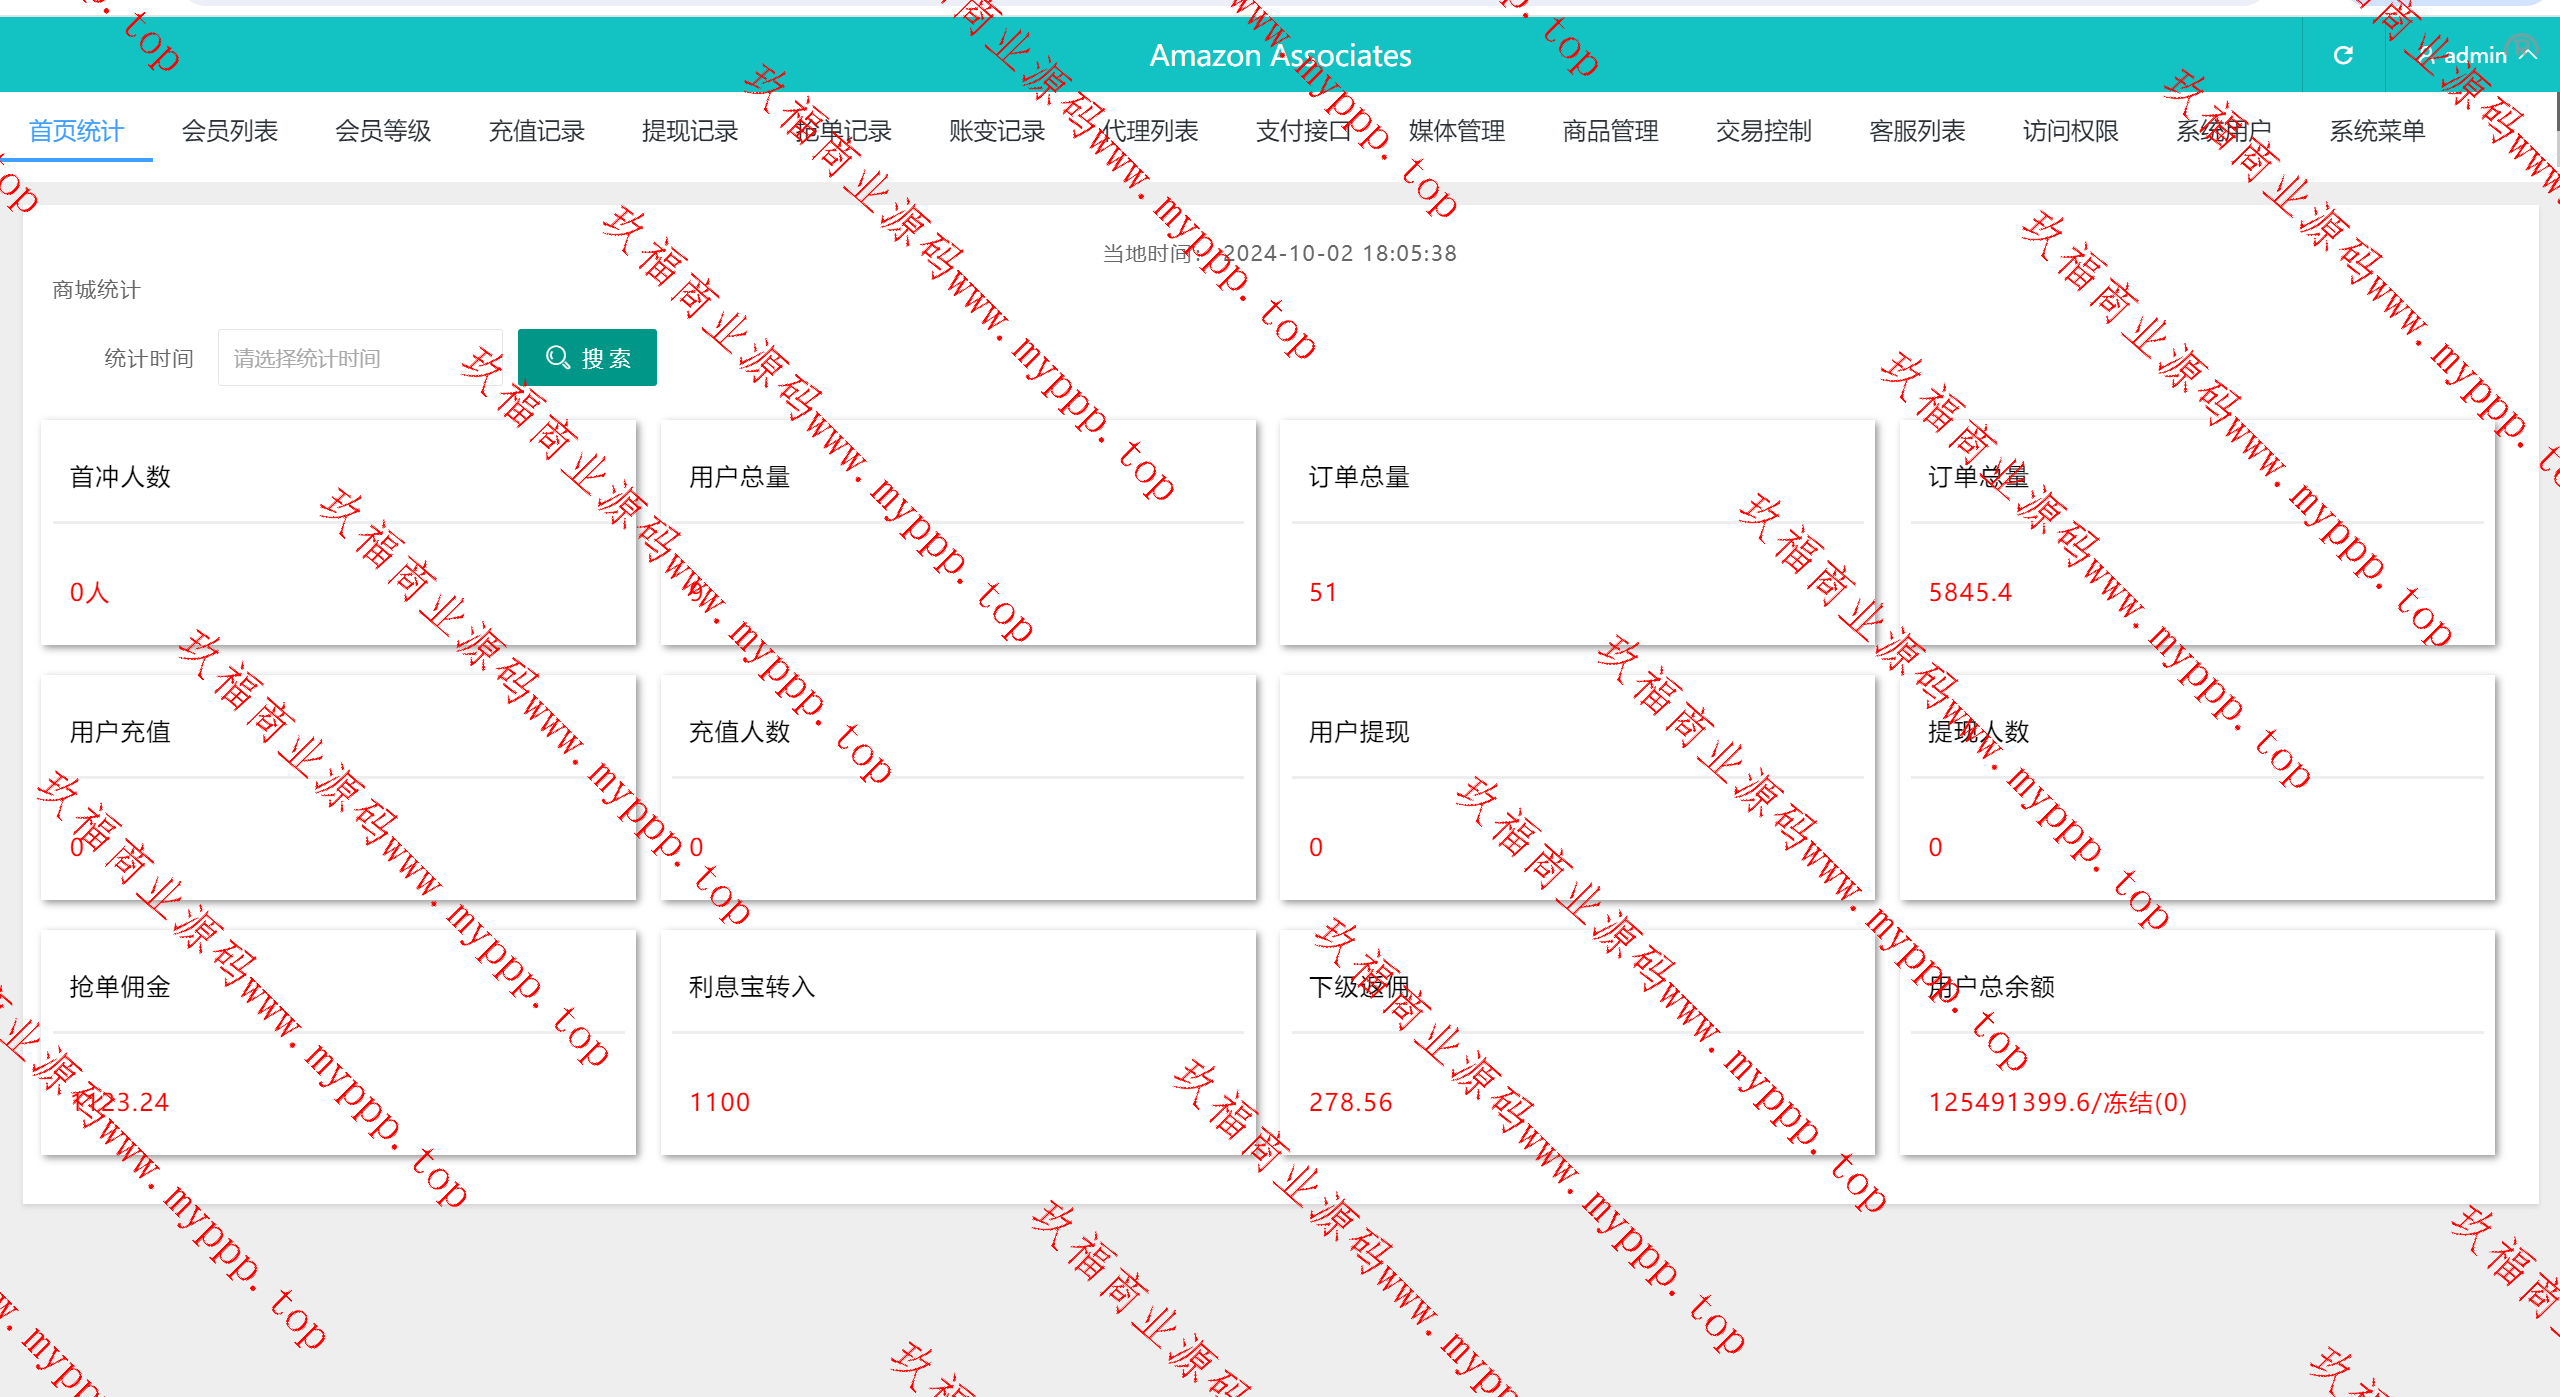Screen dimensions: 2560x1397
Task: Go to the 客服列表 tab
Action: tap(1917, 131)
